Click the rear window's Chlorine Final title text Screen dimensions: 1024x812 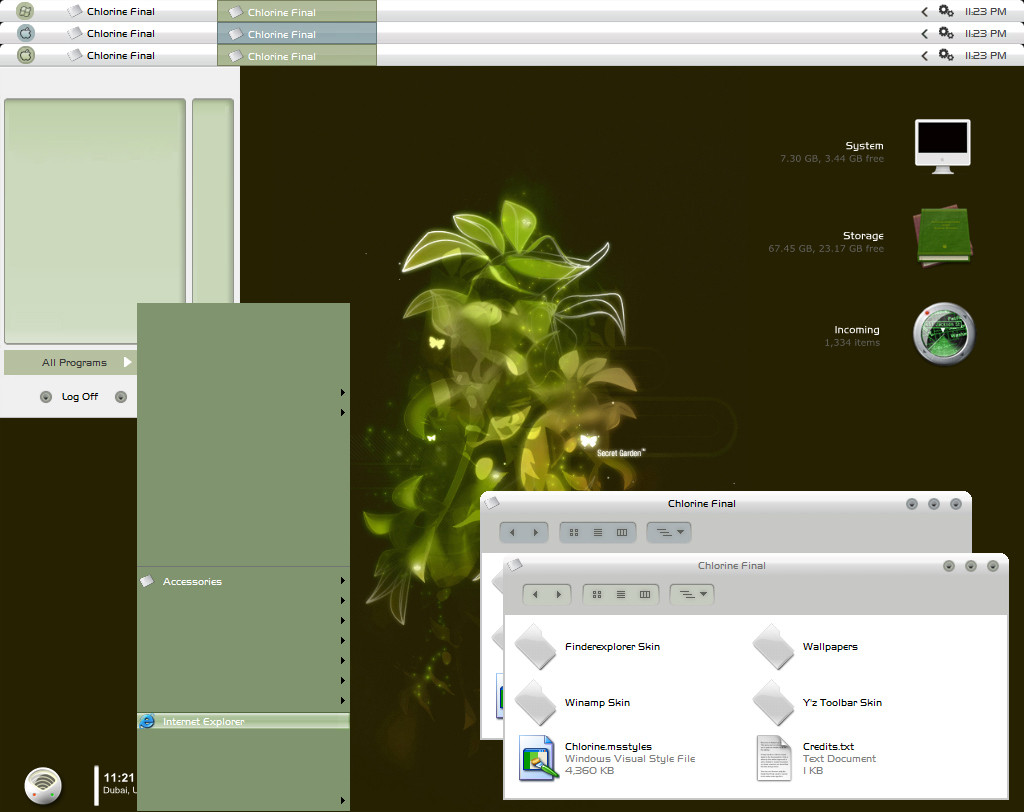[x=701, y=504]
